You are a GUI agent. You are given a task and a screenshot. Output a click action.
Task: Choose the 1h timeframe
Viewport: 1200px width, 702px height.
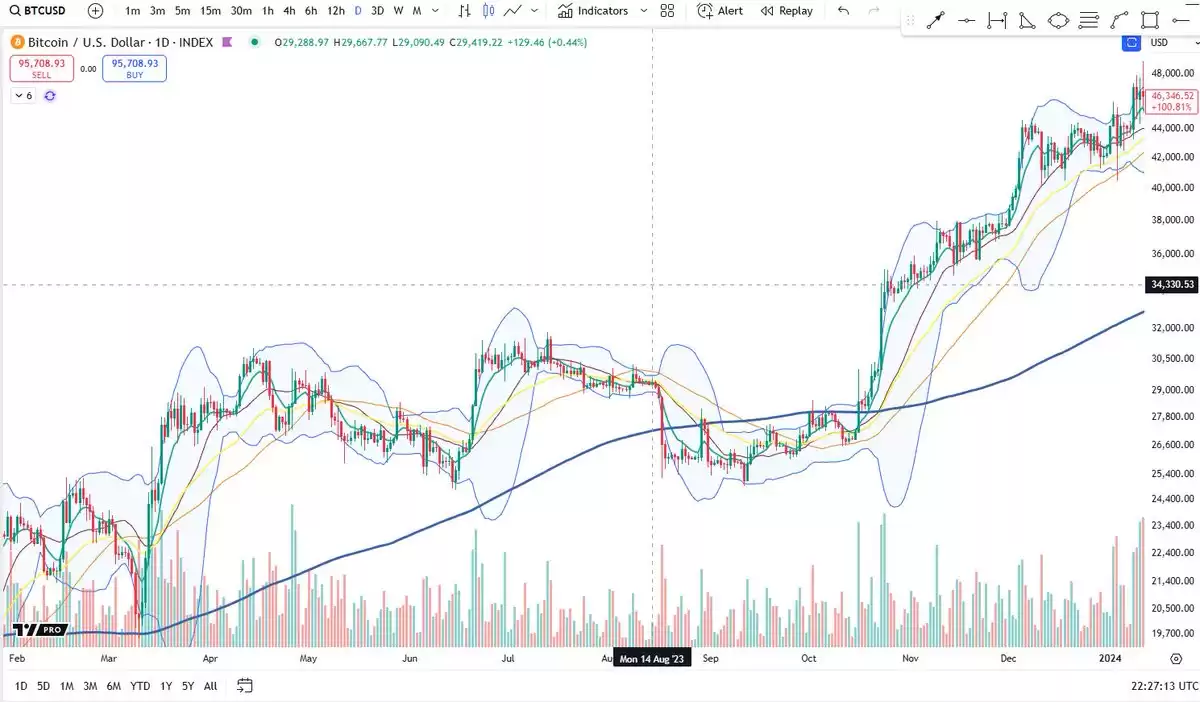[x=268, y=10]
